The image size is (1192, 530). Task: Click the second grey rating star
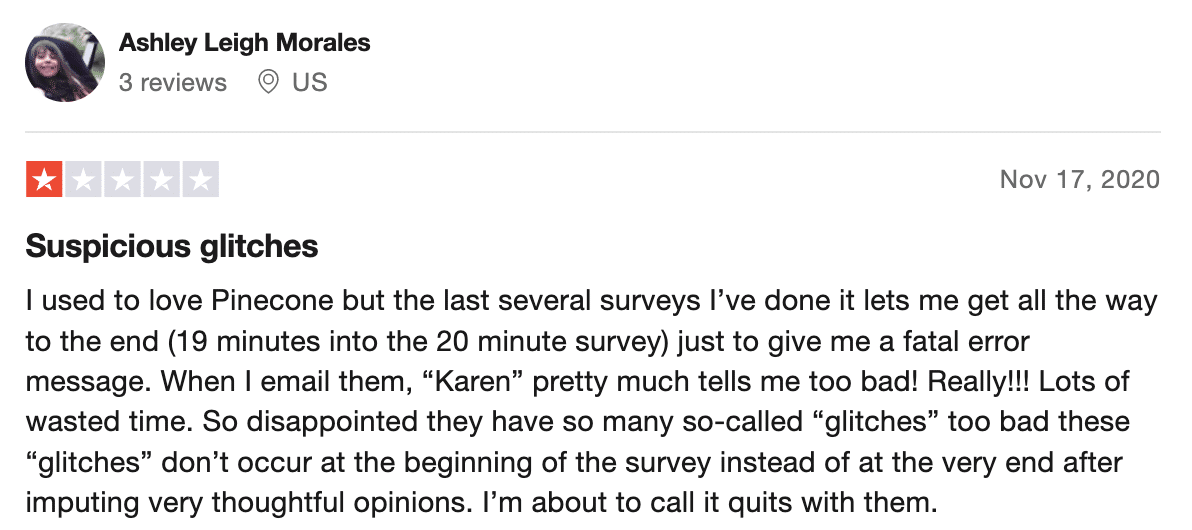84,179
